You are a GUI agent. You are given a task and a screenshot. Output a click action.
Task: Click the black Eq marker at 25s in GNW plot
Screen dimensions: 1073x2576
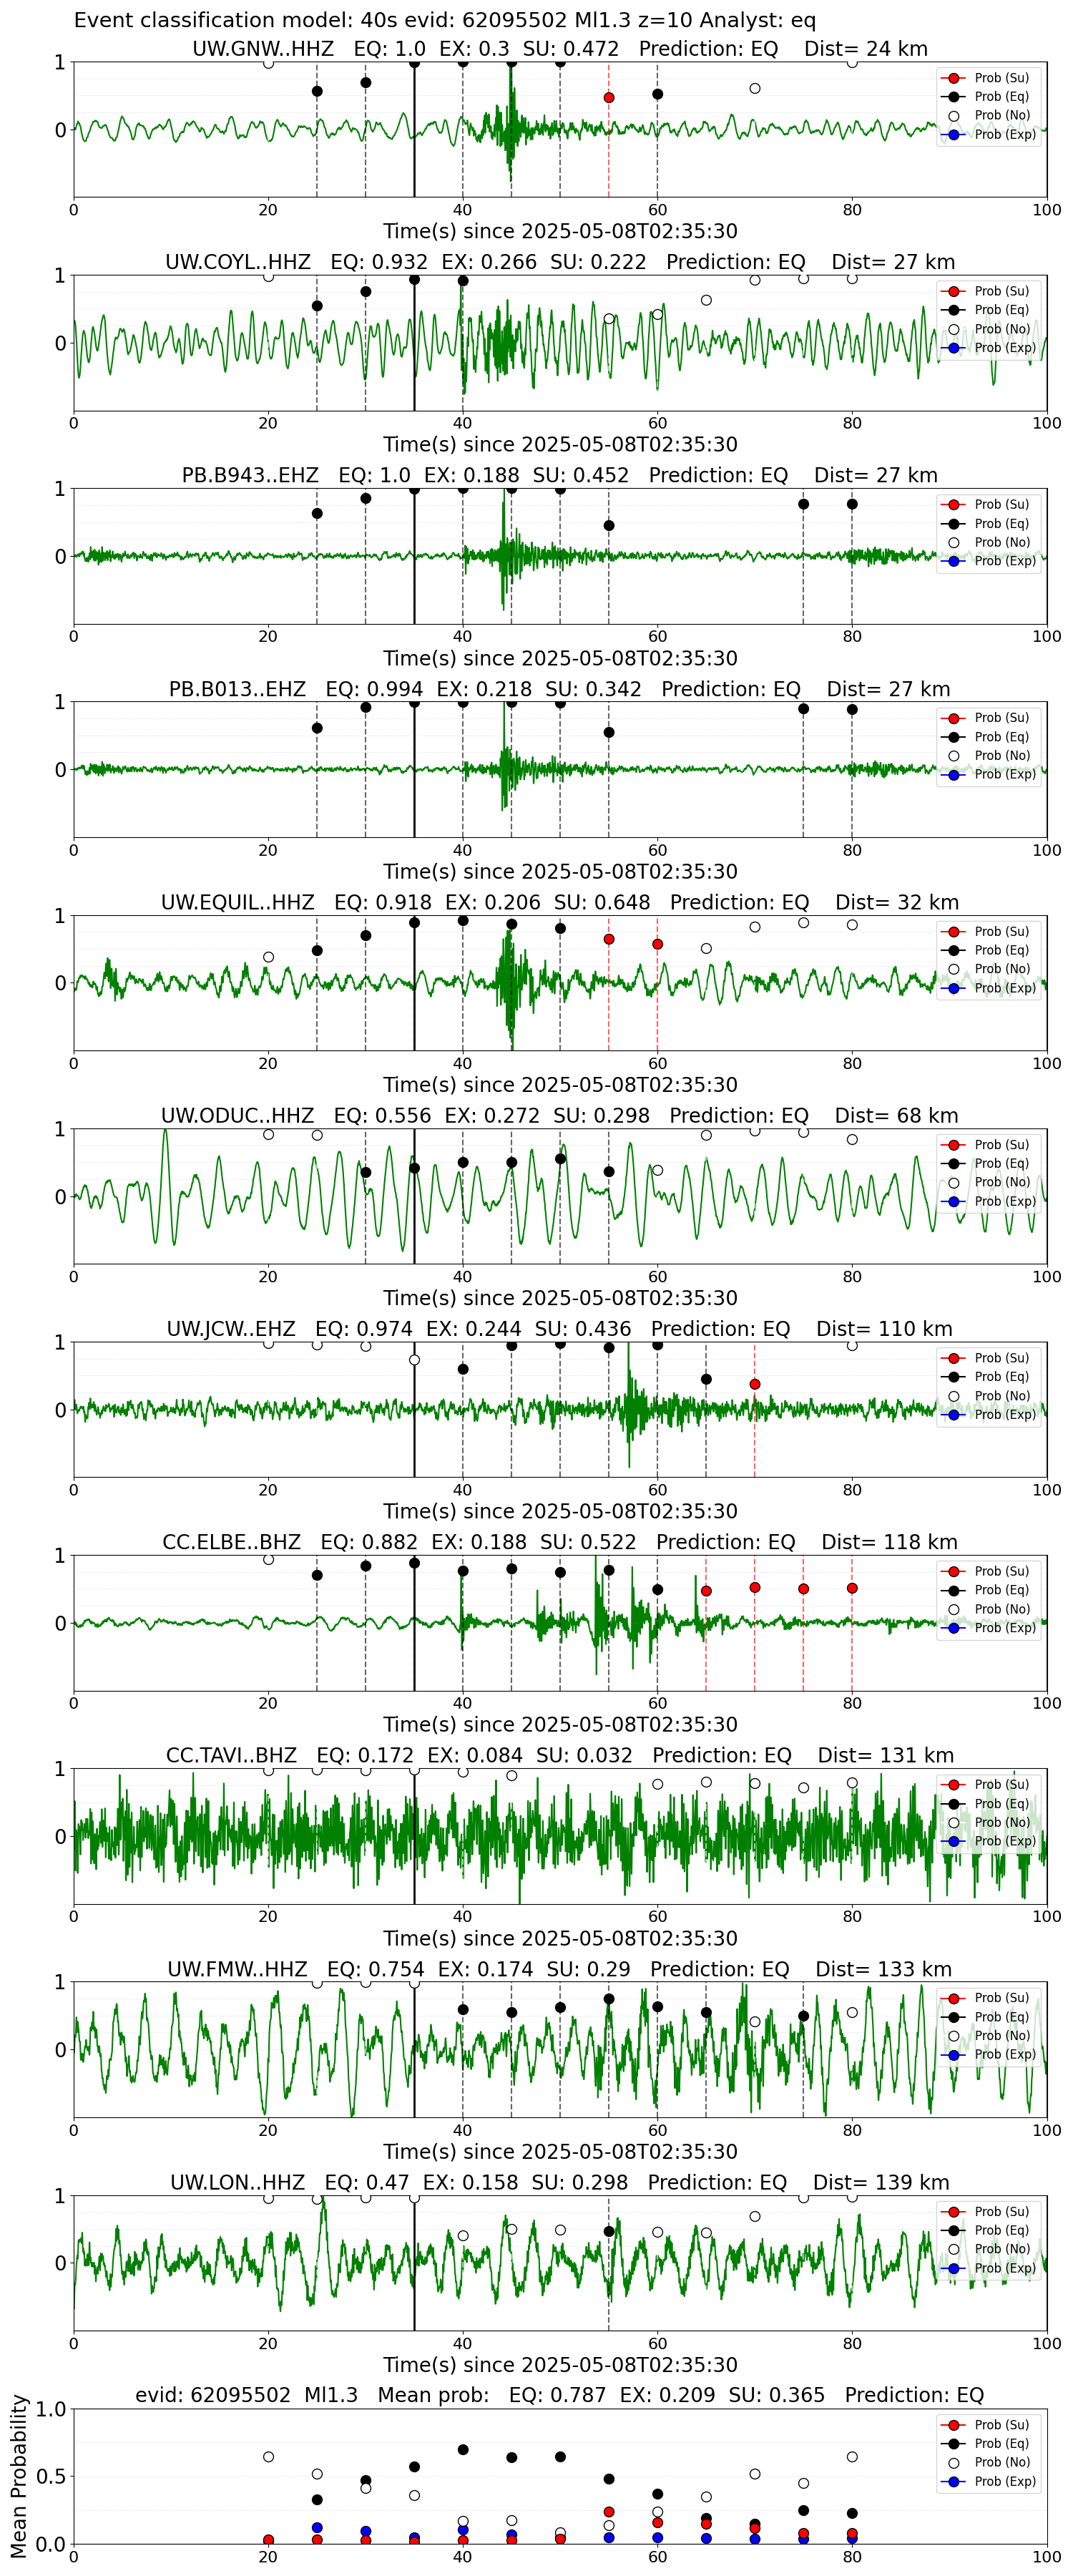coord(317,91)
